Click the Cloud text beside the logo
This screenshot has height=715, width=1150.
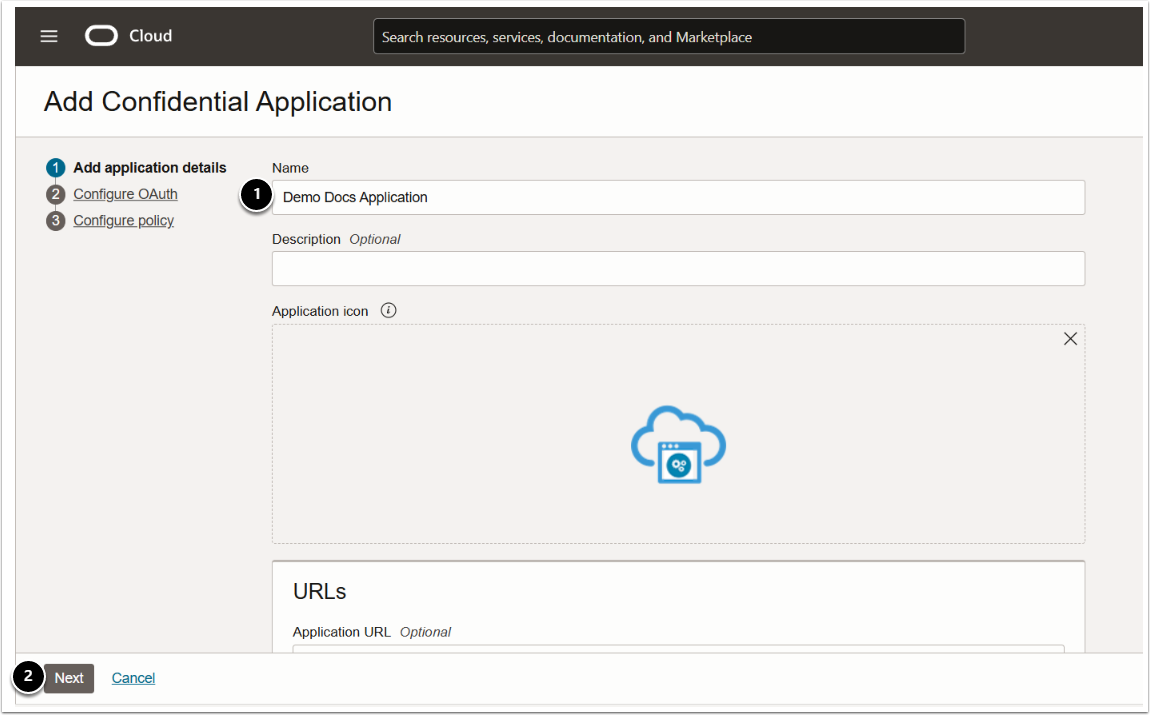coord(150,36)
